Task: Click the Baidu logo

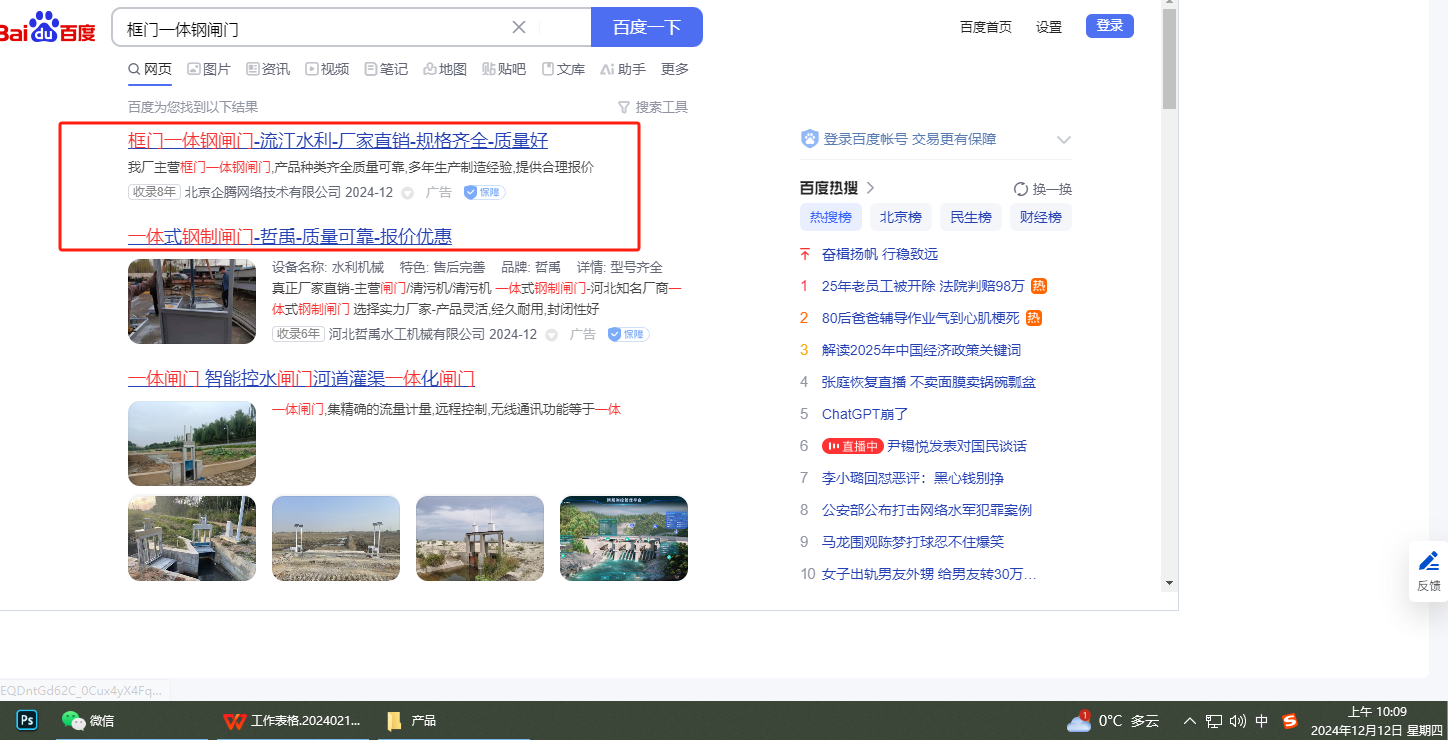Action: 47,27
